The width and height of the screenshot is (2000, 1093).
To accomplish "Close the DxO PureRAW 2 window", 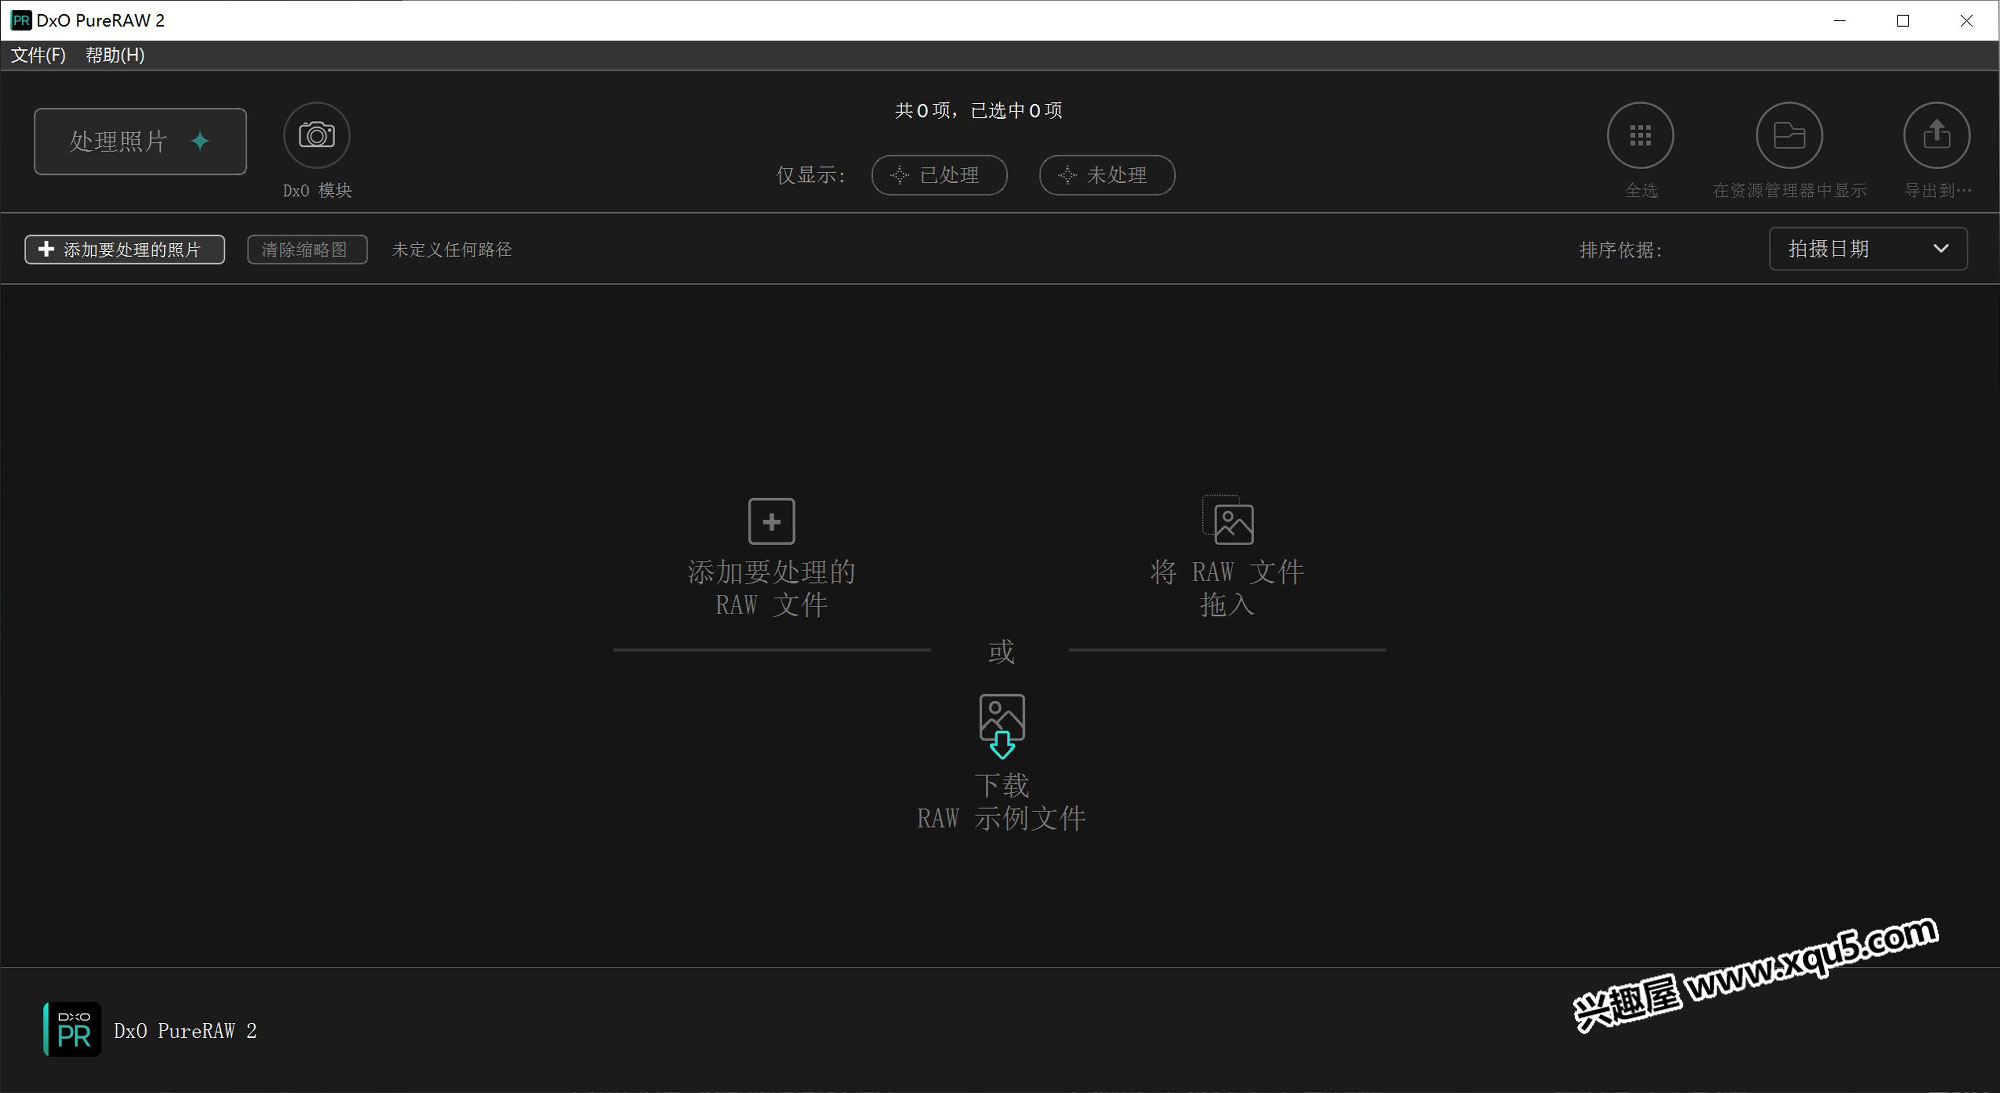I will coord(1967,20).
